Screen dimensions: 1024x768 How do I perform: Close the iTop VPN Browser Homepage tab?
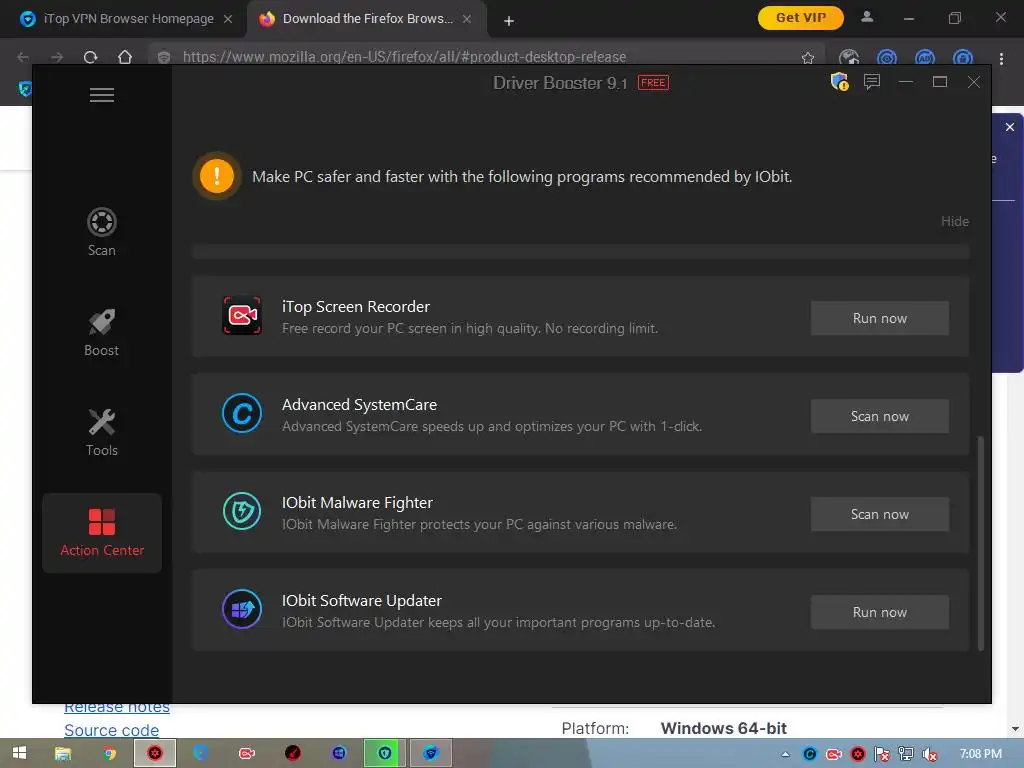click(x=228, y=19)
